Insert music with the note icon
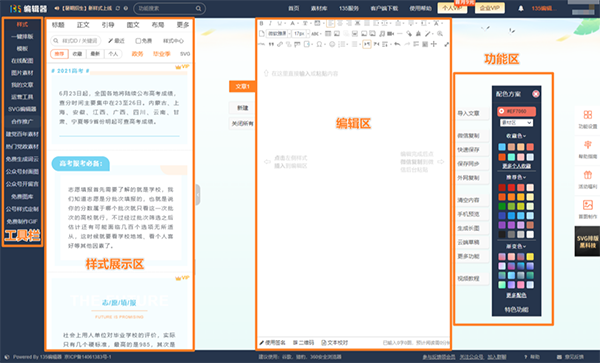 coord(382,34)
